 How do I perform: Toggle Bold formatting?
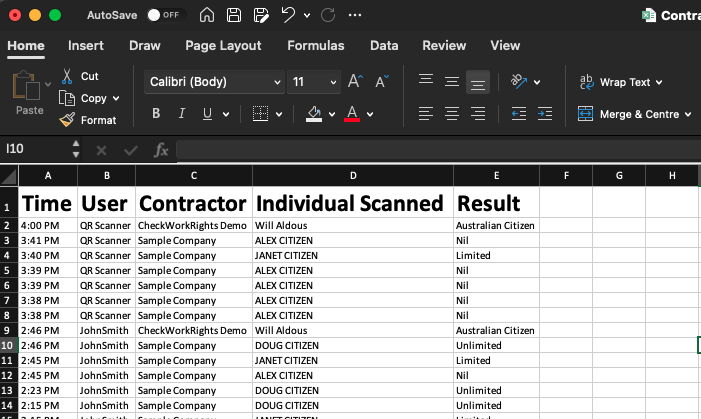[156, 114]
